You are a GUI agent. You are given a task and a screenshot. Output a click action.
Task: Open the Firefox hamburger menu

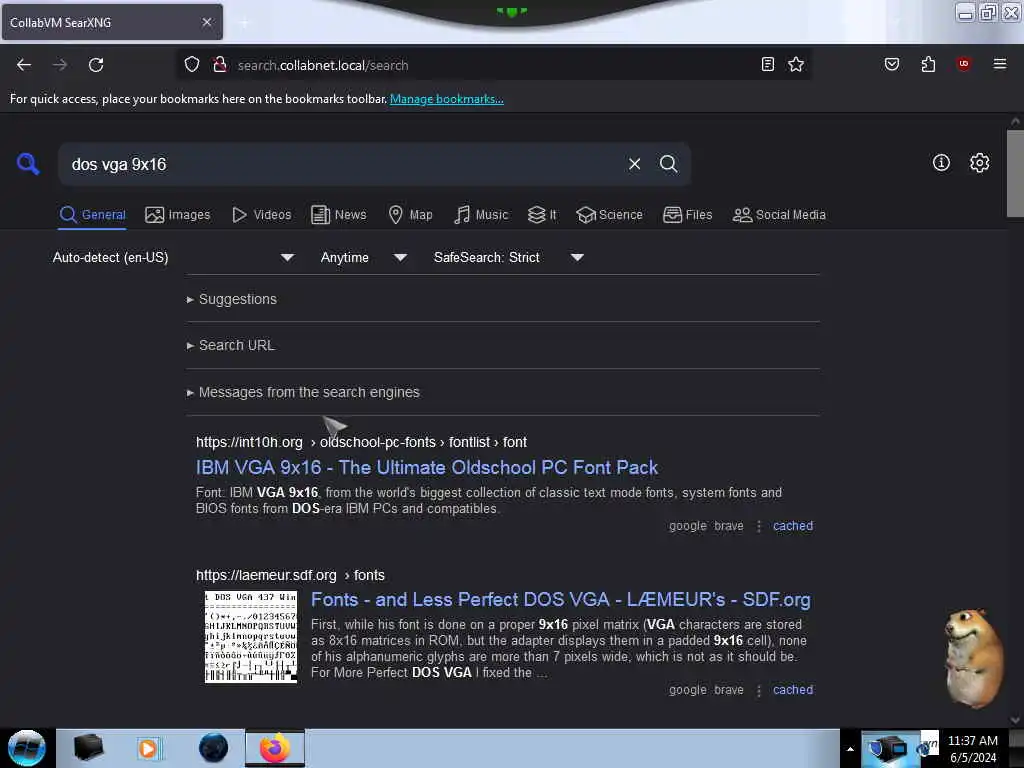pos(999,64)
